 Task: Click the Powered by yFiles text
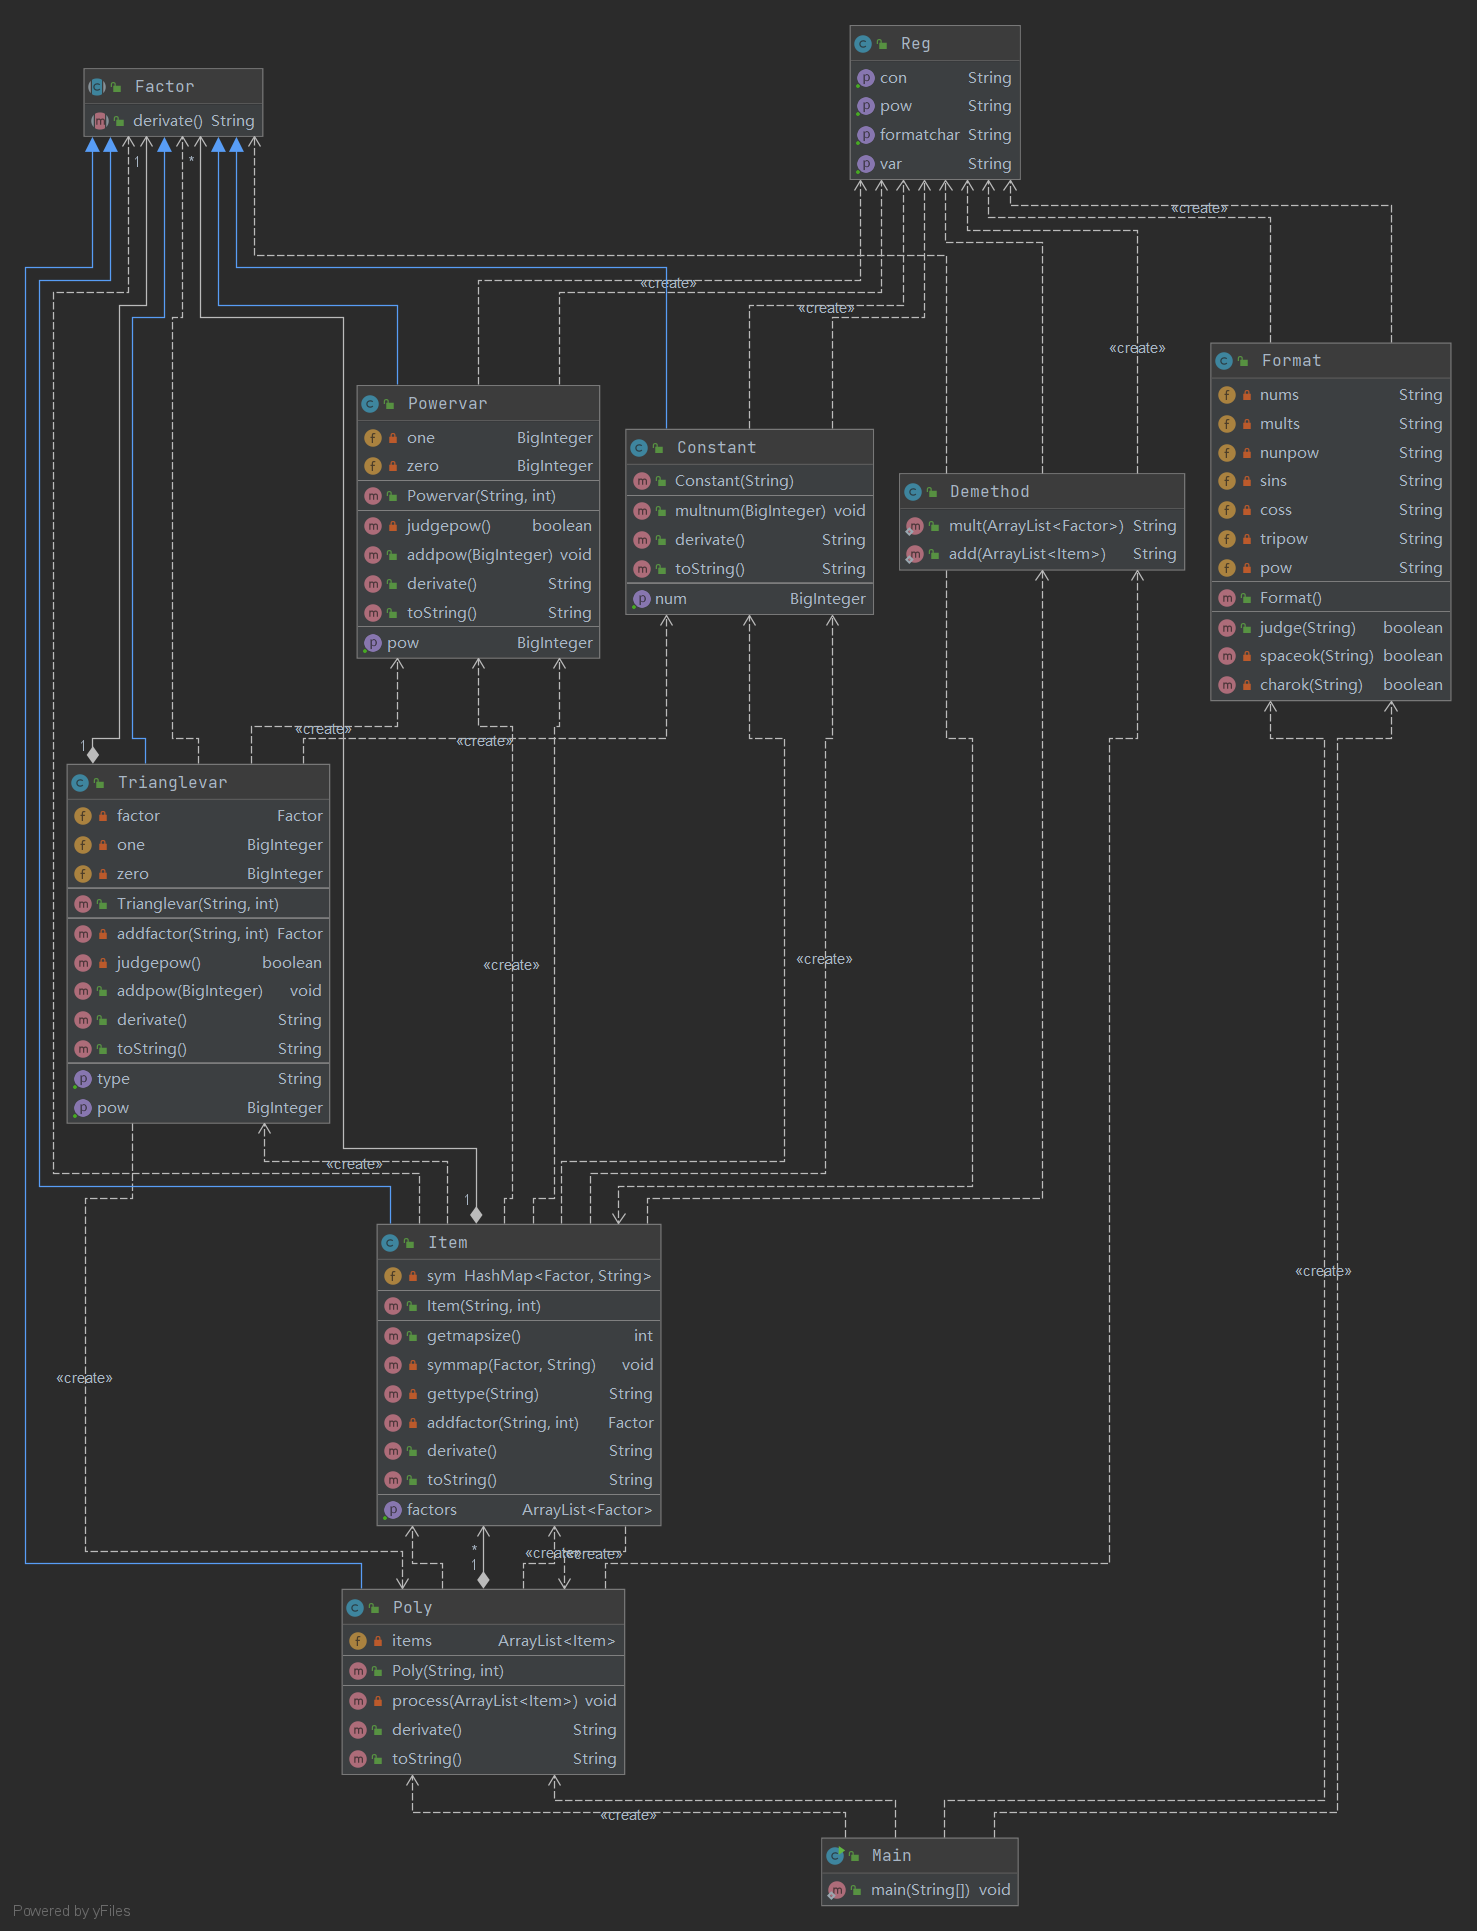72,1911
